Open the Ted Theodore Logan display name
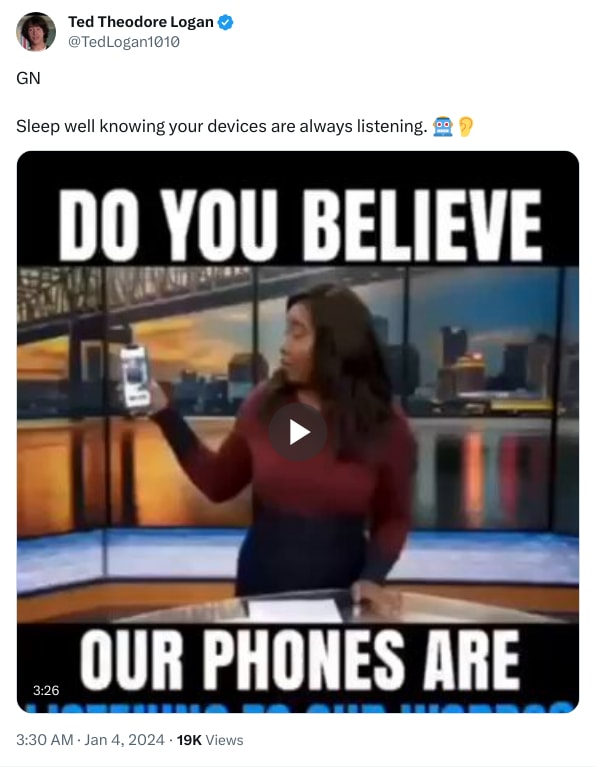The height and width of the screenshot is (767, 611). (x=141, y=22)
